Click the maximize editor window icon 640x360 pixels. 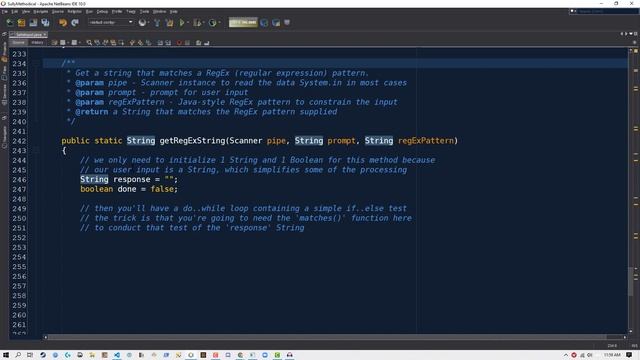pyautogui.click(x=636, y=34)
